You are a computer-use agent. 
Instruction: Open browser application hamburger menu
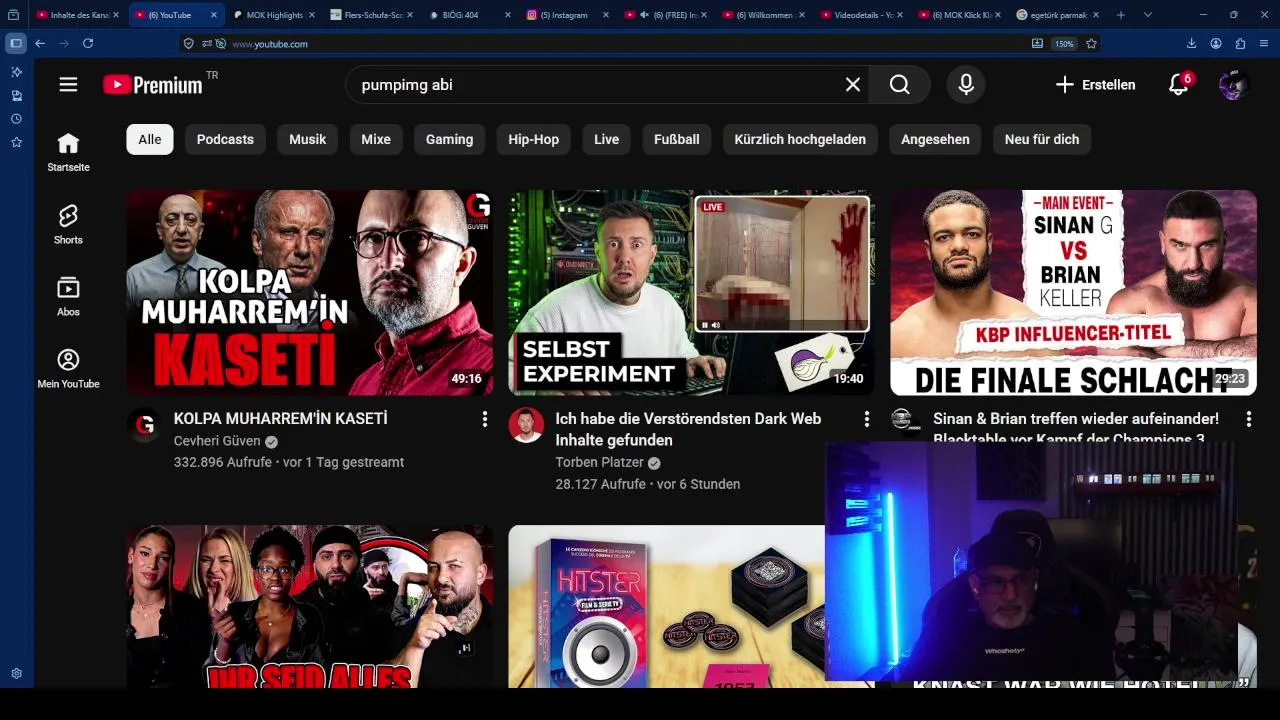coord(1265,44)
